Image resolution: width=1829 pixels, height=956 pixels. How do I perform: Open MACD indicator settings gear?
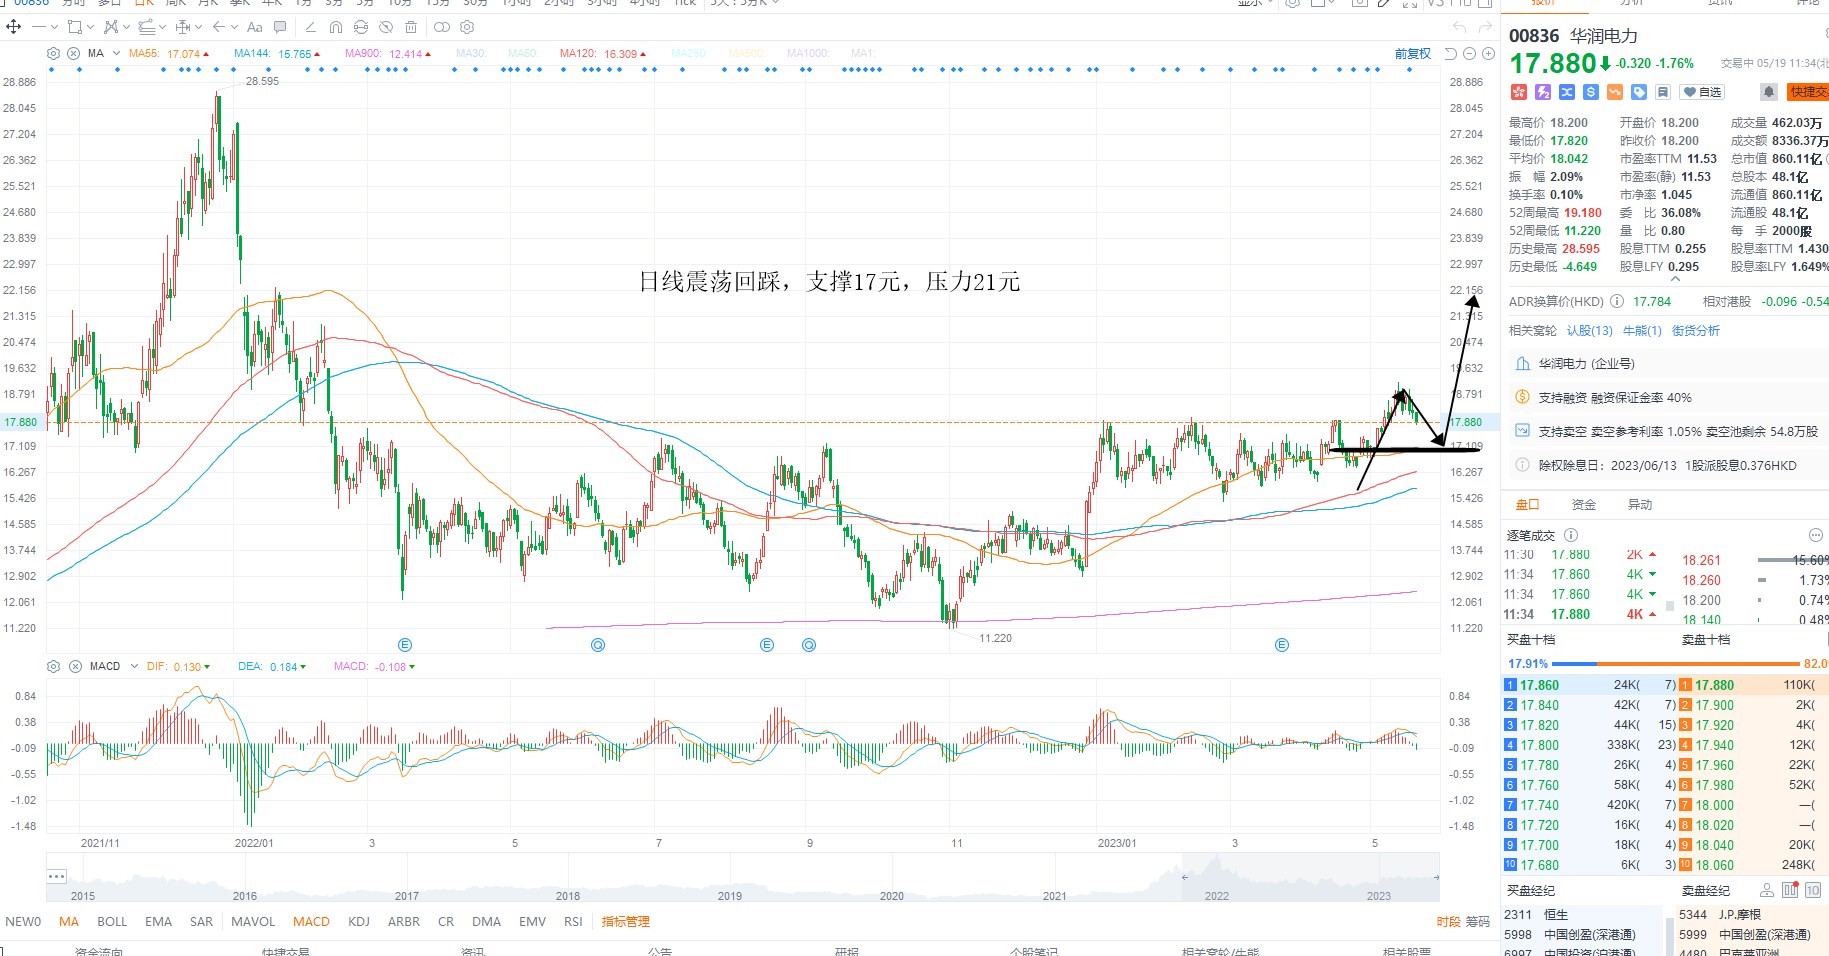coord(54,666)
